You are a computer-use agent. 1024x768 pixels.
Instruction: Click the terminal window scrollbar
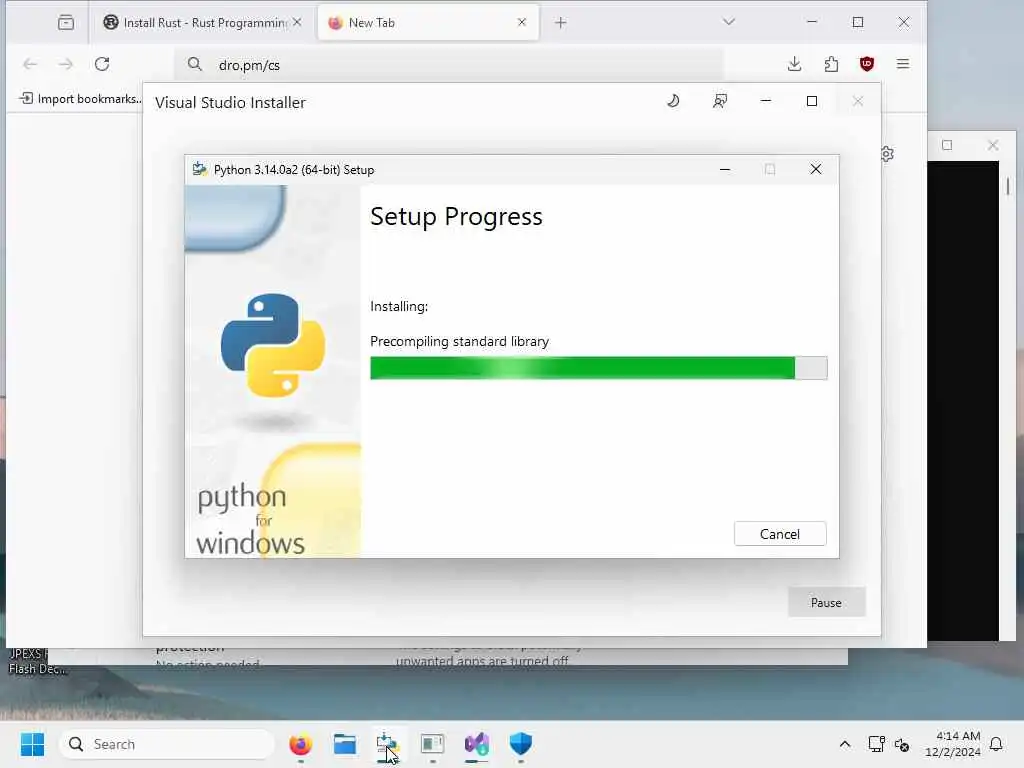1008,187
